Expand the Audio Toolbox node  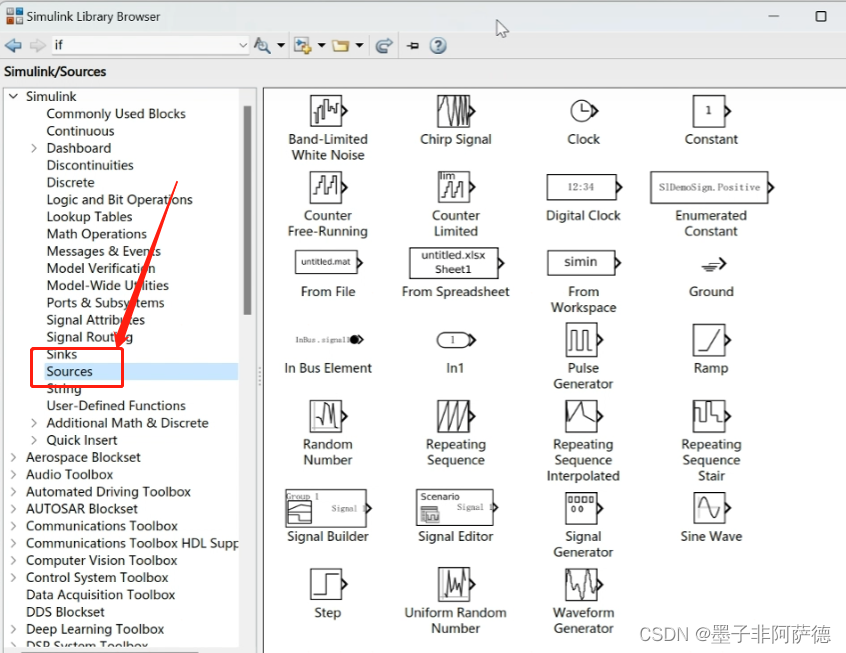click(x=13, y=474)
